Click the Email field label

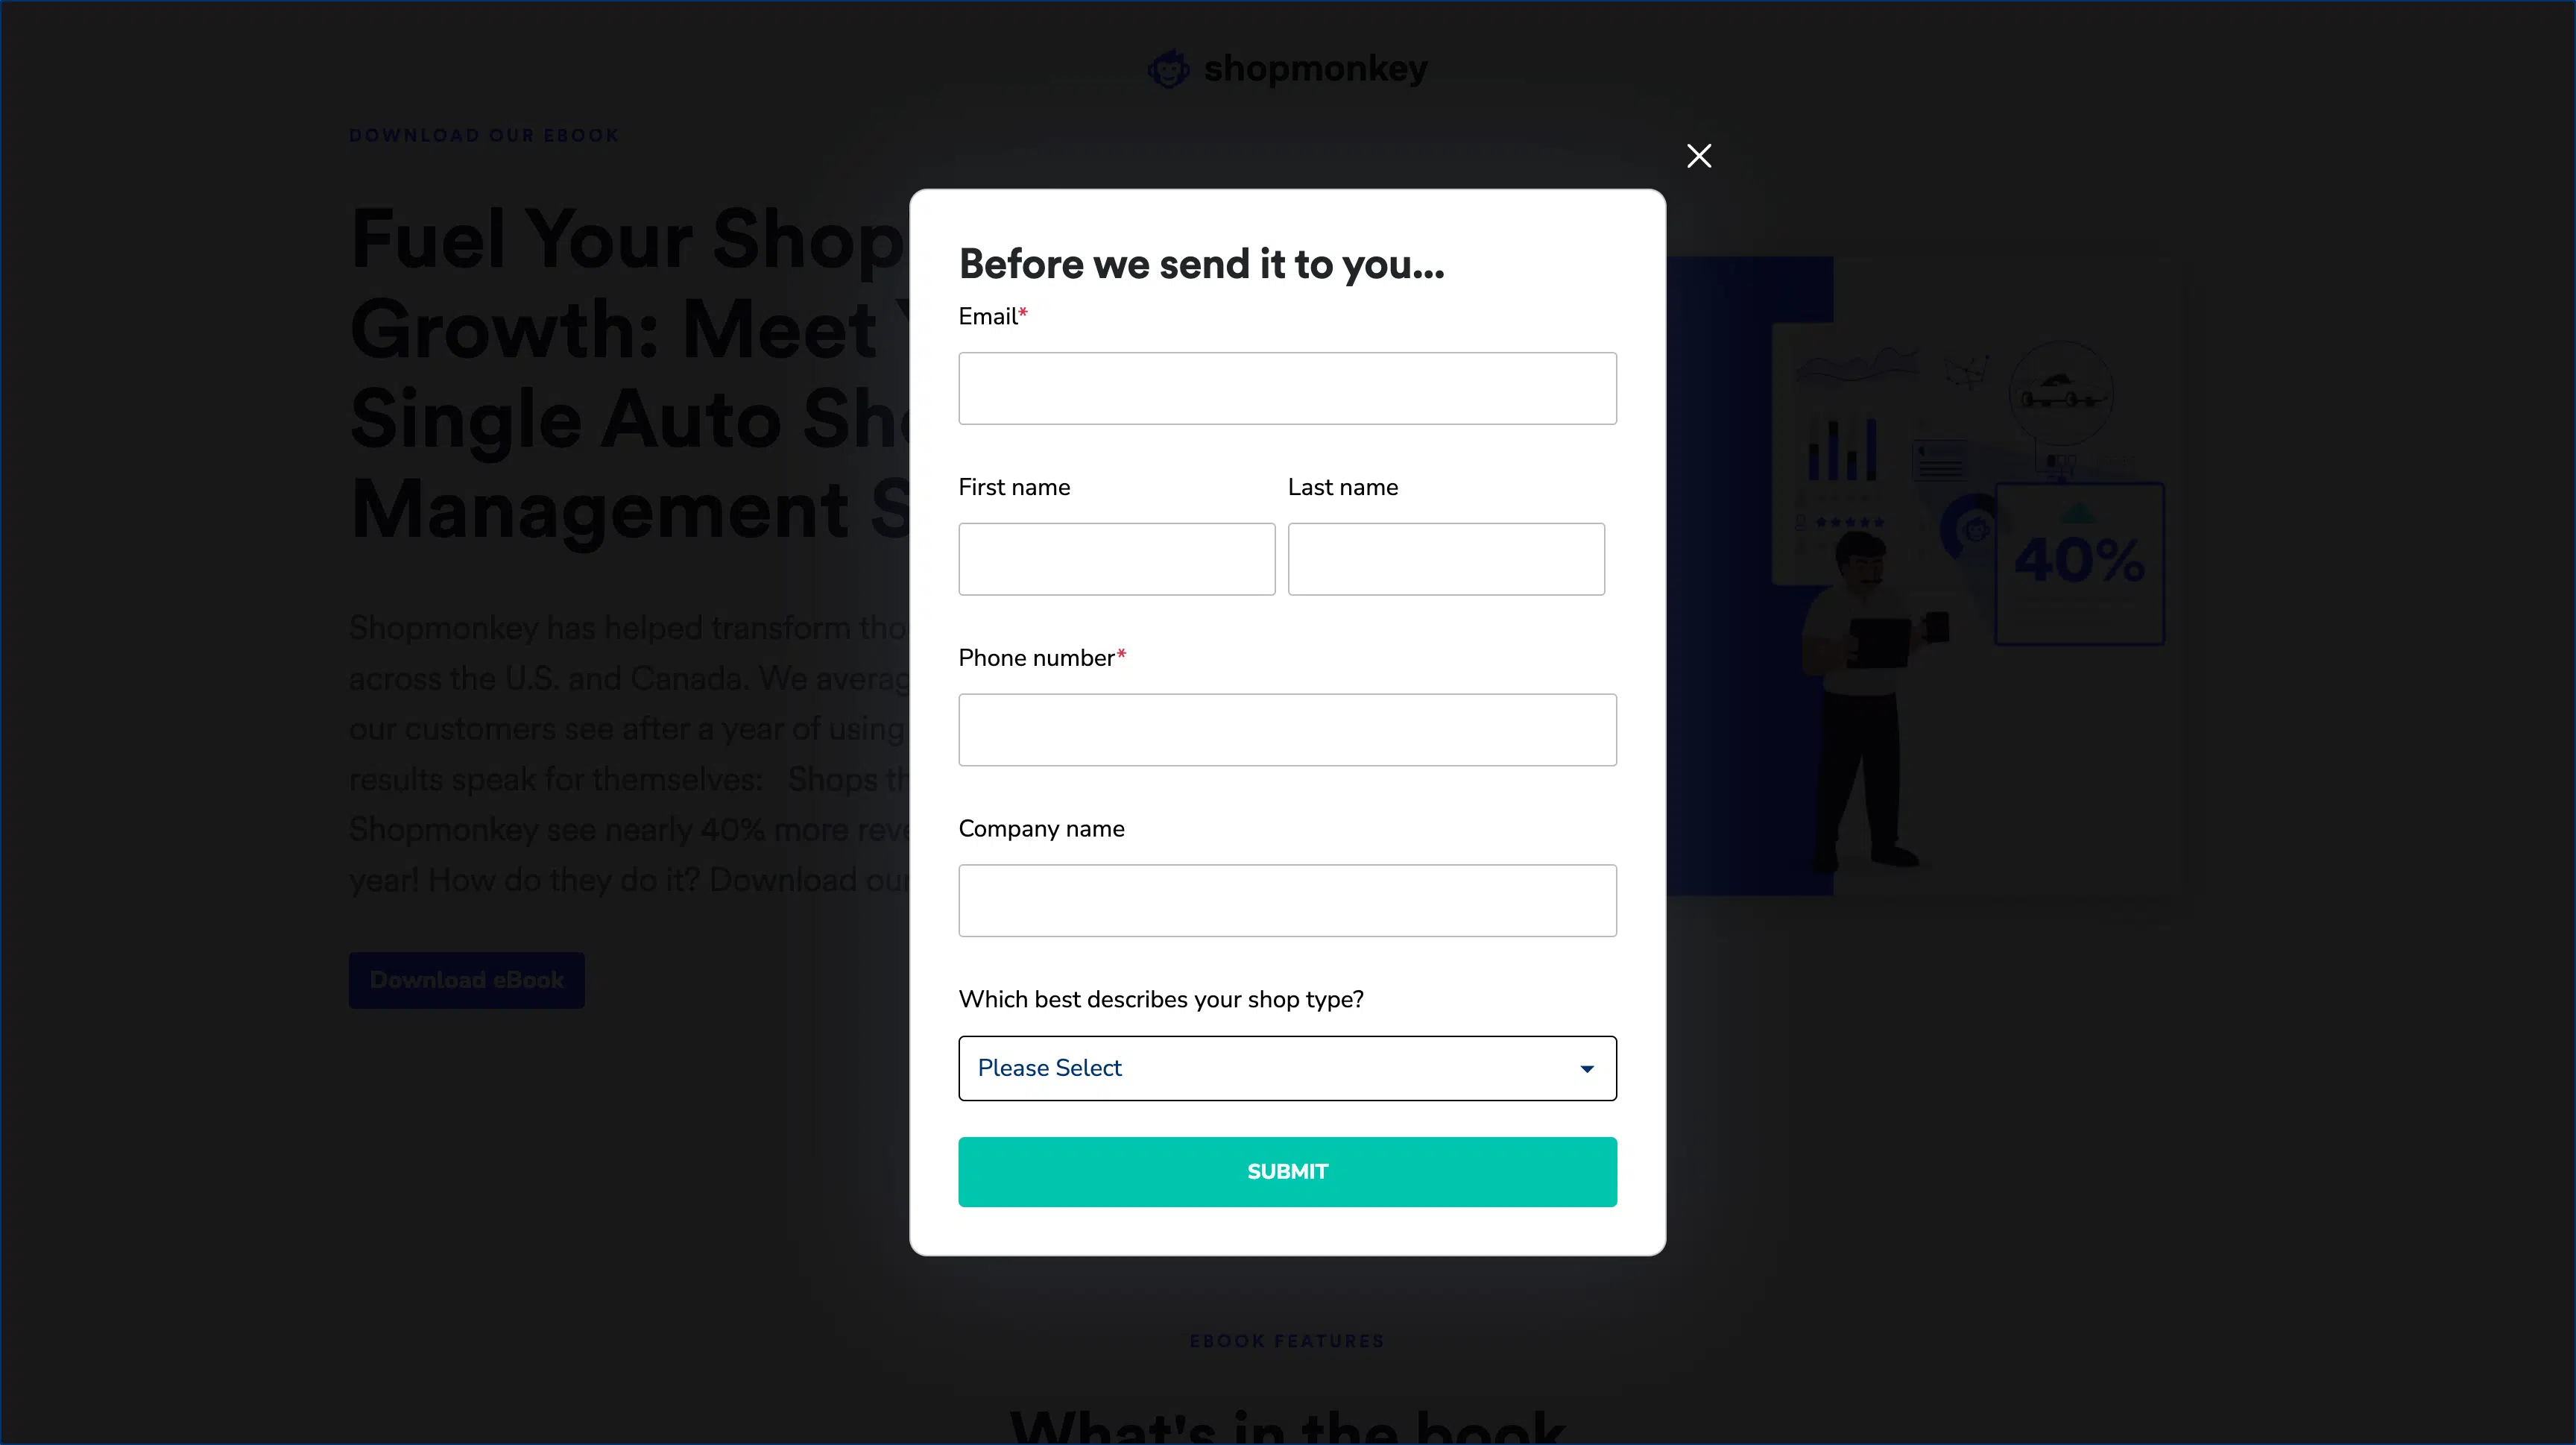click(x=988, y=317)
